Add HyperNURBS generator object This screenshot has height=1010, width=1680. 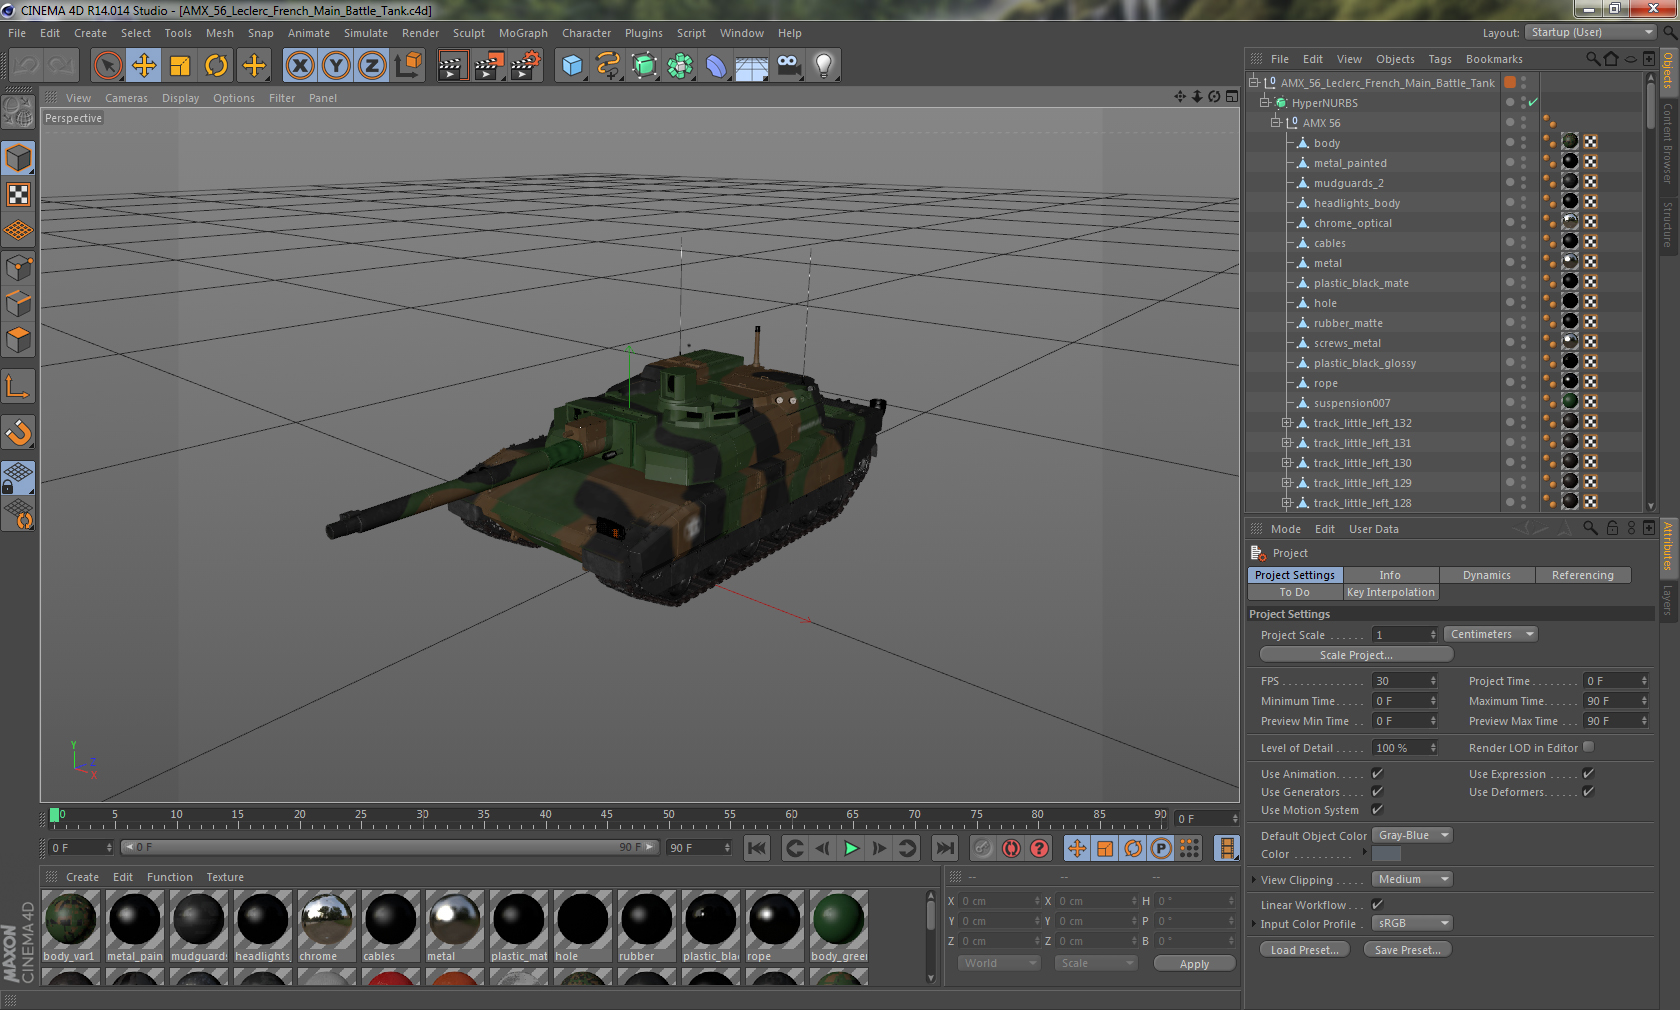pyautogui.click(x=644, y=66)
